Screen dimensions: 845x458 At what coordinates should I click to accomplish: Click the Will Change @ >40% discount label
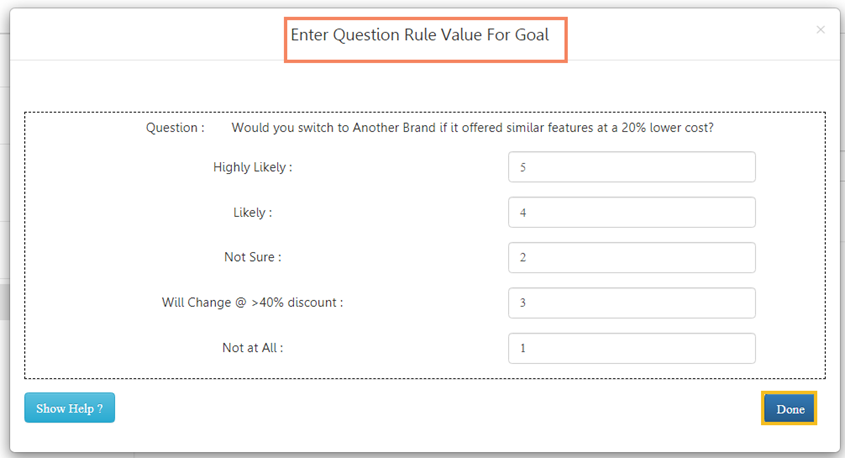[x=252, y=302]
